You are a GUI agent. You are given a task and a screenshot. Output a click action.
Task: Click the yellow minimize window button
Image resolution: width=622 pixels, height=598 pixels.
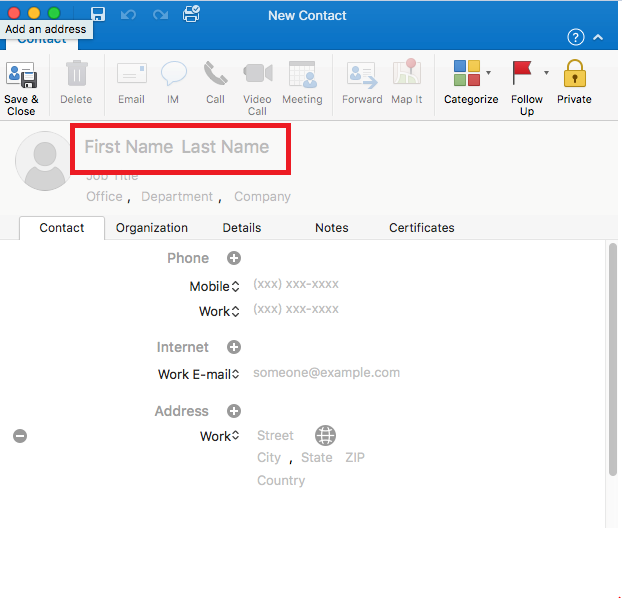tap(34, 13)
